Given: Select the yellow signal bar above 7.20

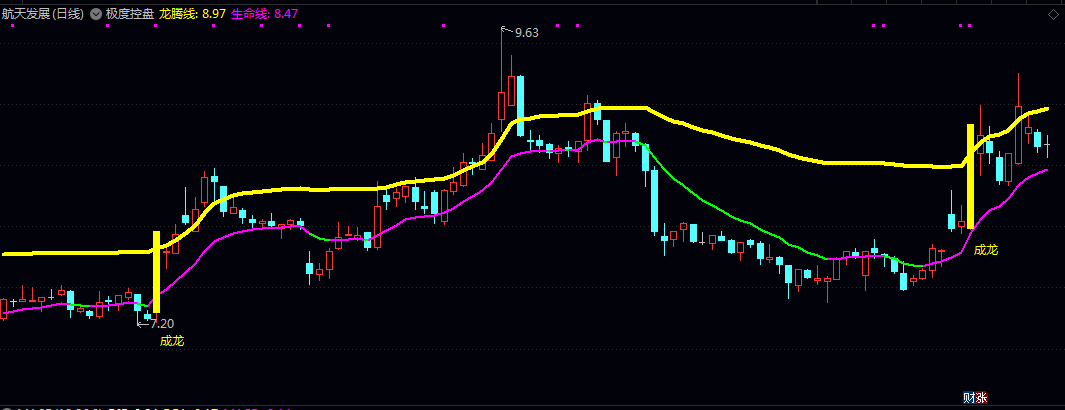Looking at the screenshot, I should pos(156,272).
